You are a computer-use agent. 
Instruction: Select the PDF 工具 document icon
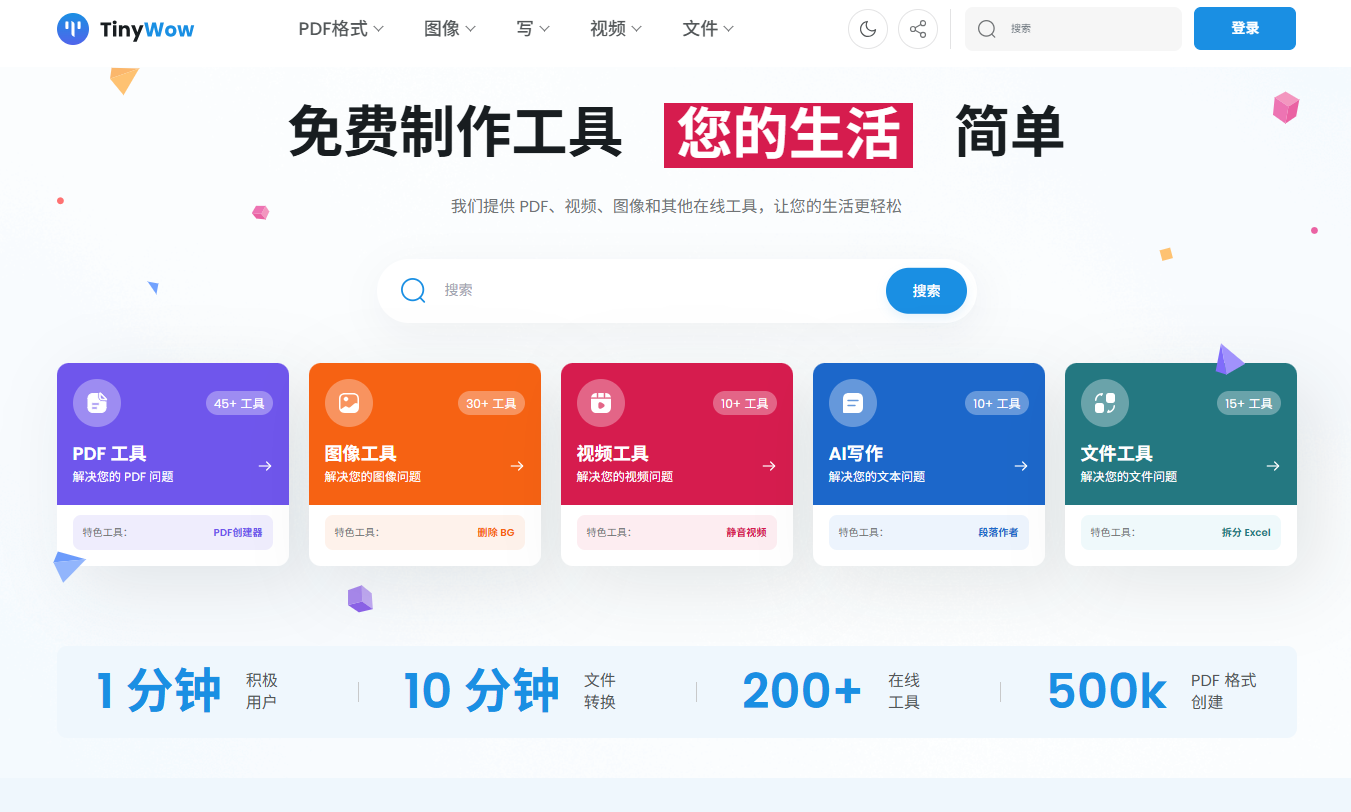[96, 402]
